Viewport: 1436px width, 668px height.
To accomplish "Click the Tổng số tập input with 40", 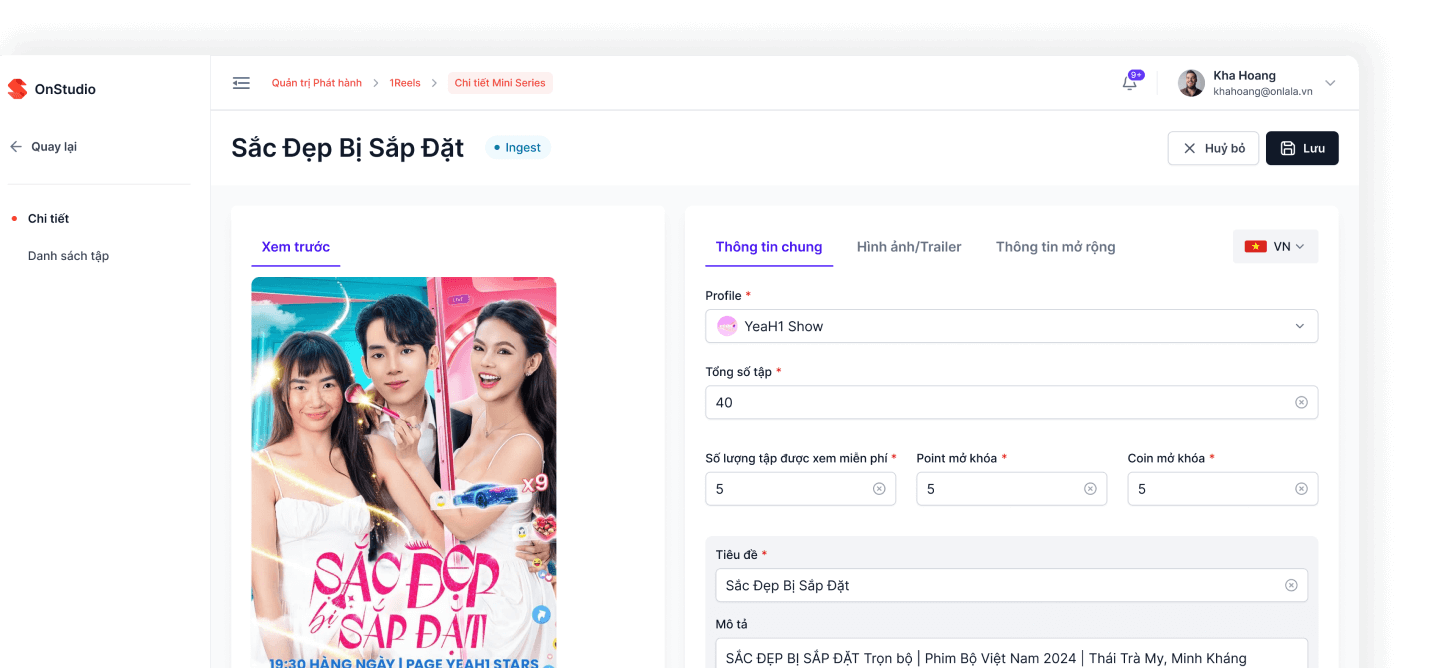I will tap(1011, 402).
